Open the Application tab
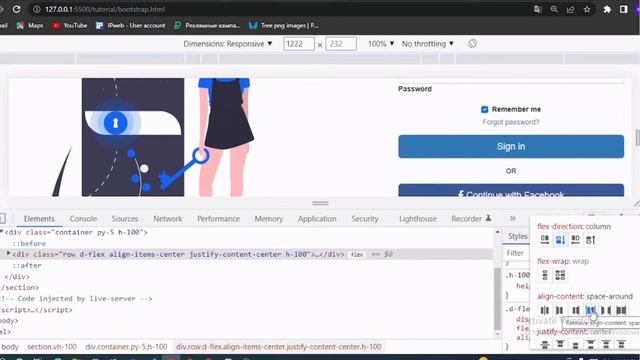Image resolution: width=640 pixels, height=360 pixels. (317, 219)
